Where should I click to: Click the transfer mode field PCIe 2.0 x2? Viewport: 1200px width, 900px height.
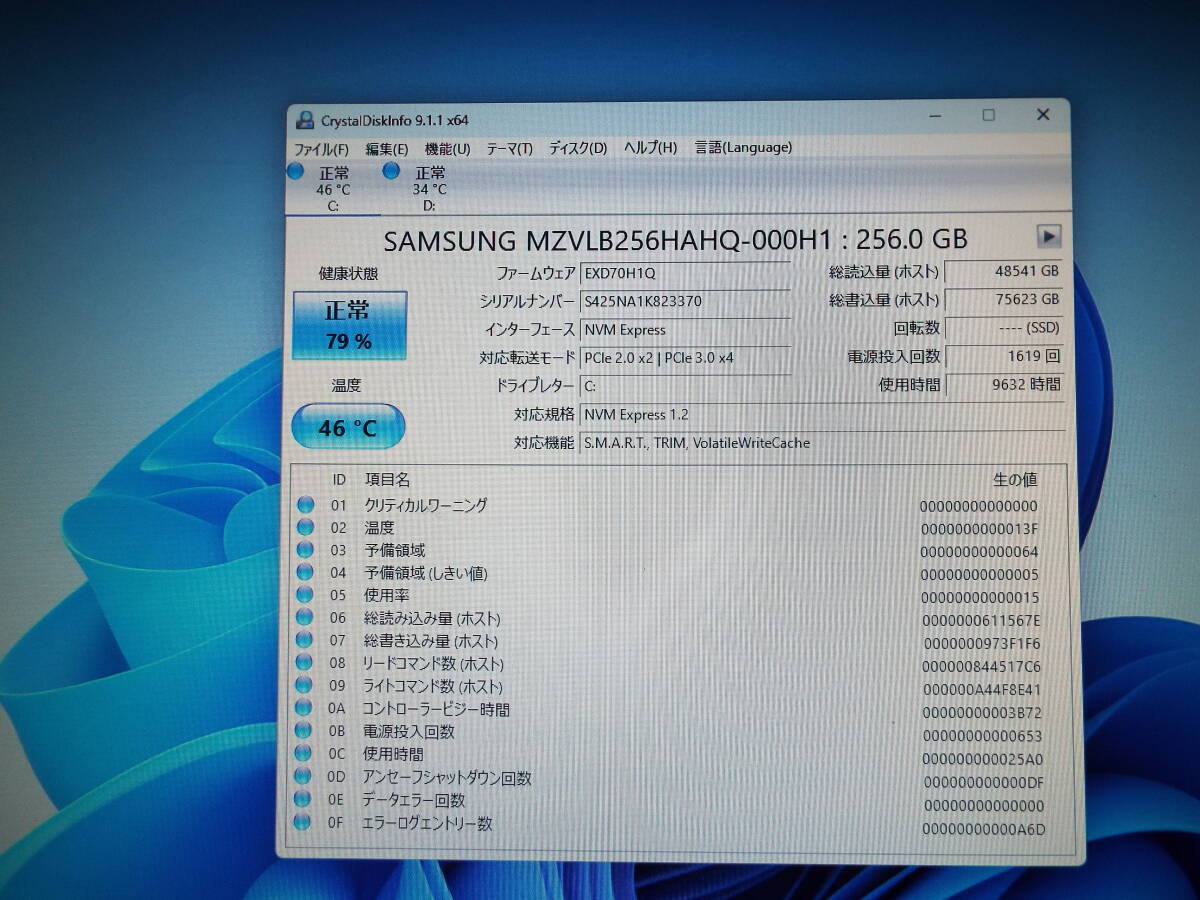click(x=685, y=357)
